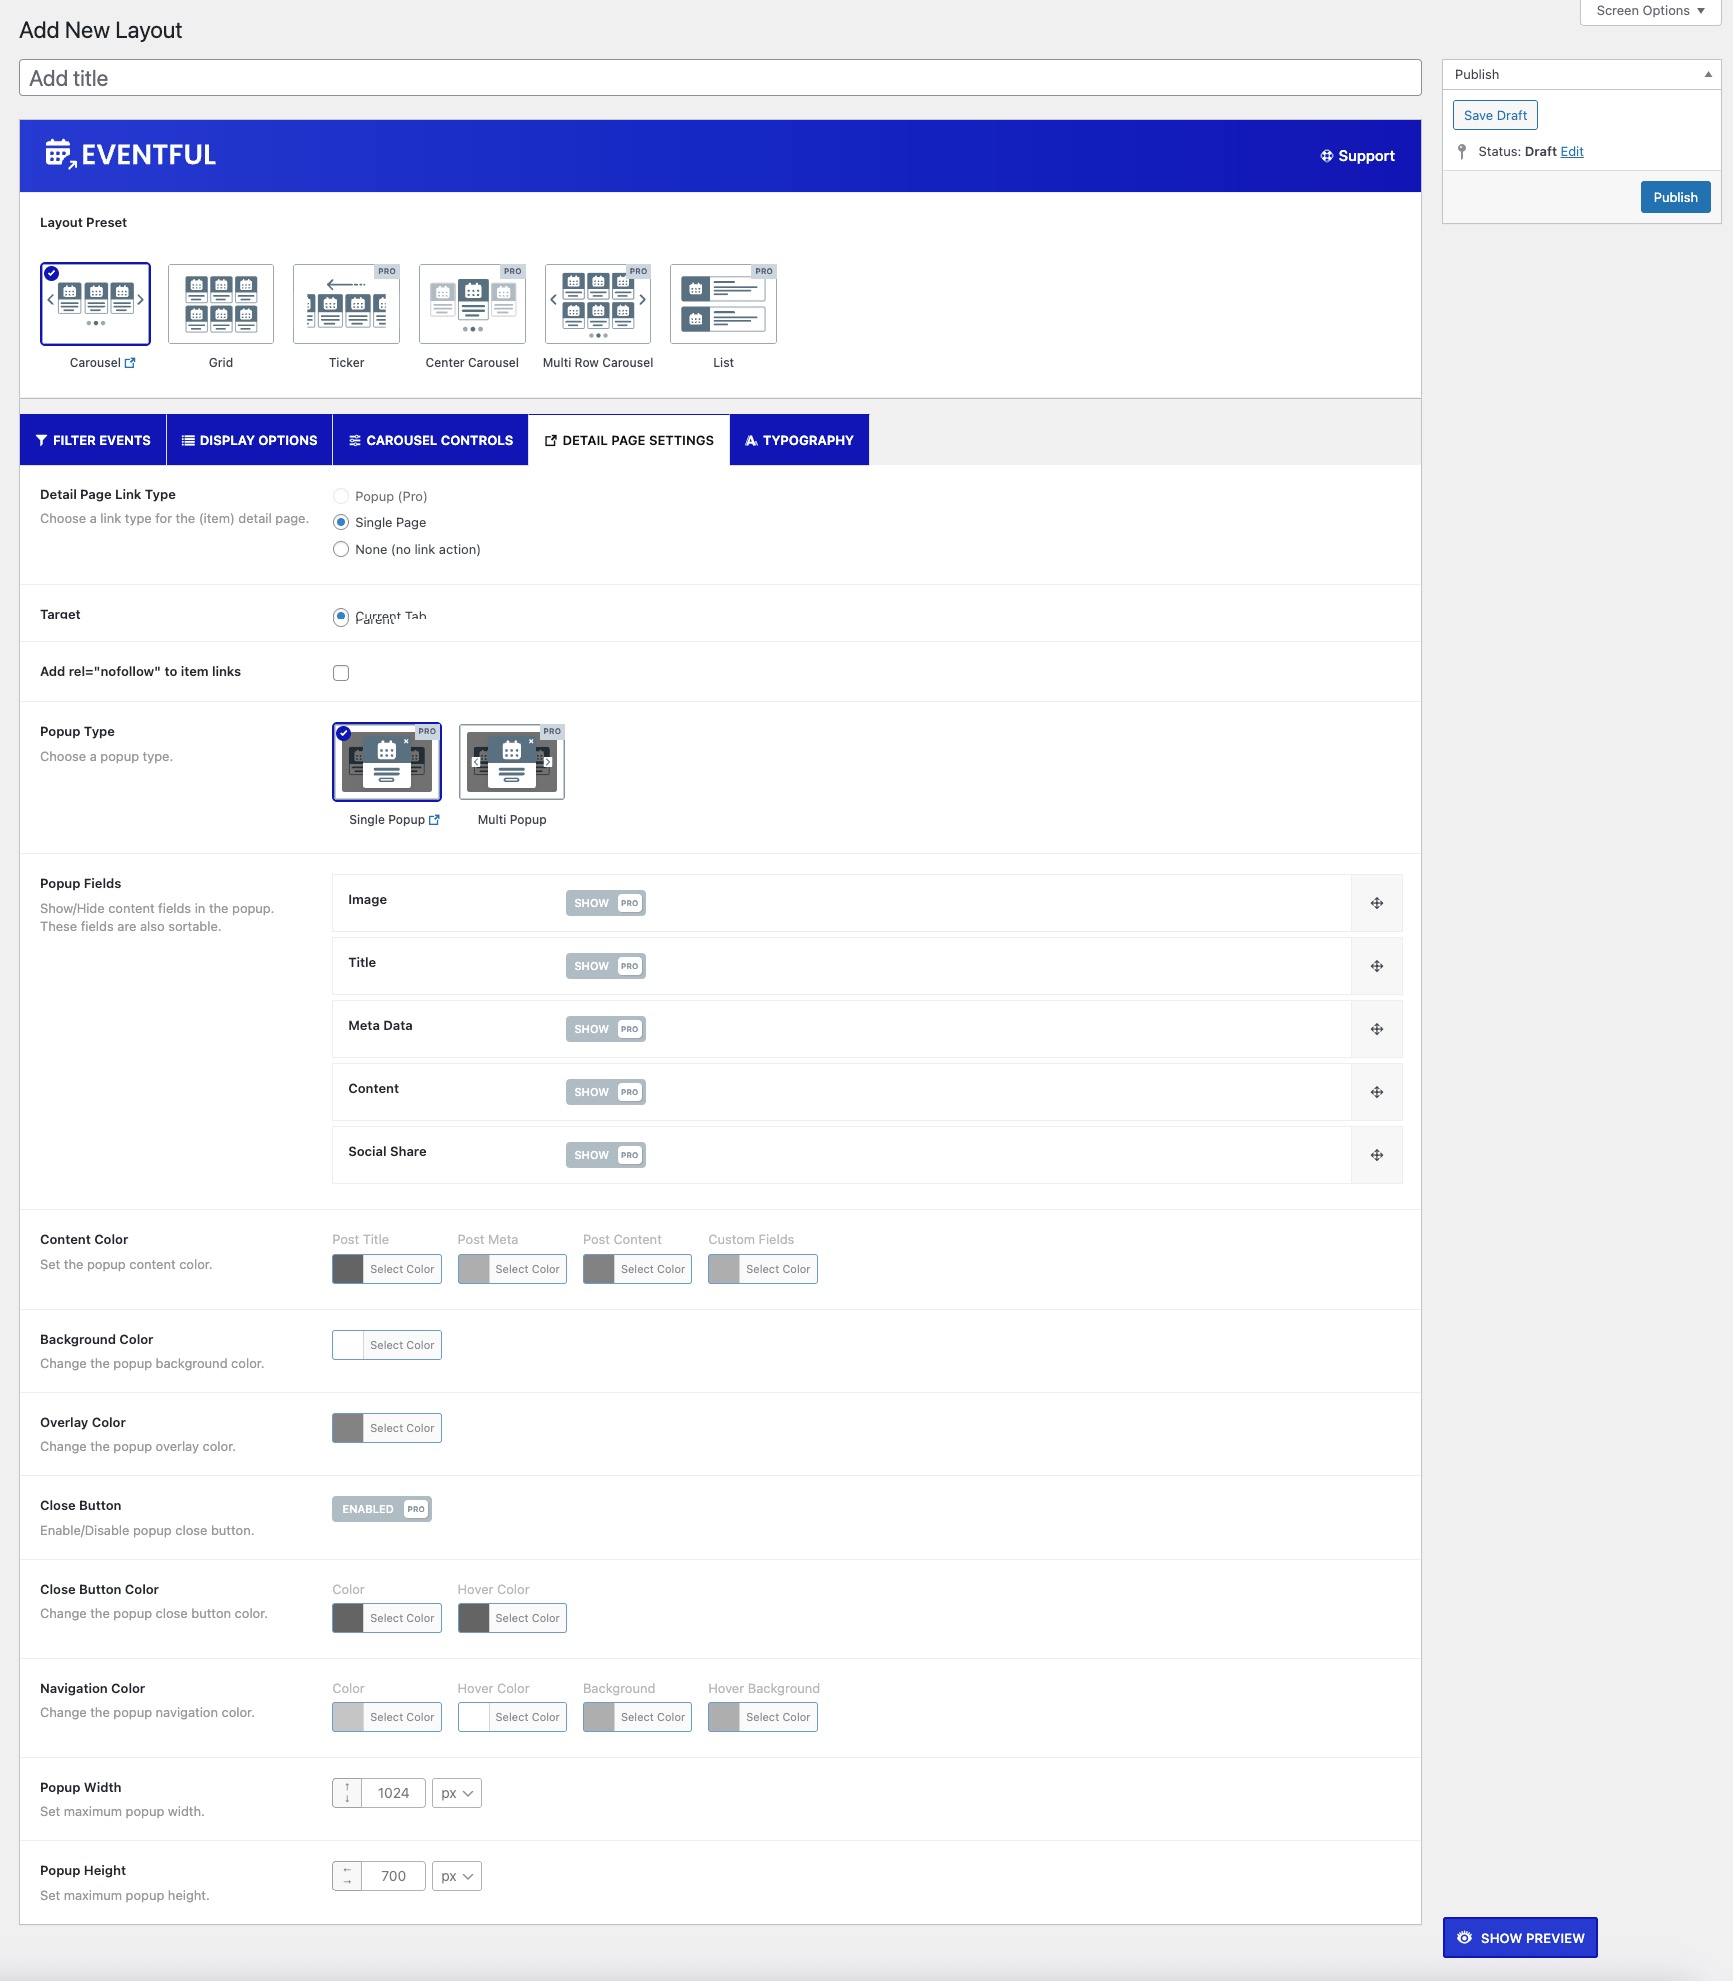Click the Popup Width value field

click(393, 1793)
